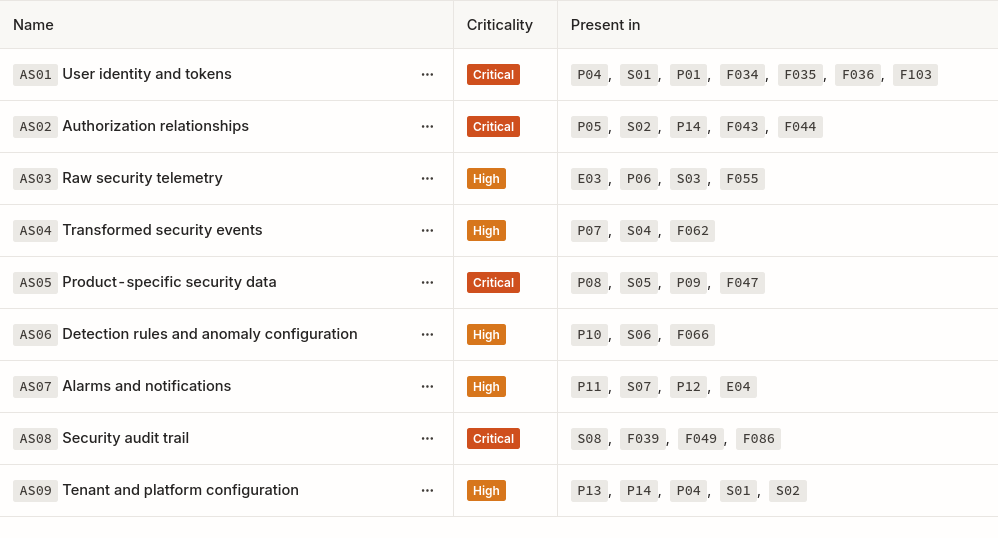
Task: Click three-dot icon beside Alarms and notifications
Action: 427,386
